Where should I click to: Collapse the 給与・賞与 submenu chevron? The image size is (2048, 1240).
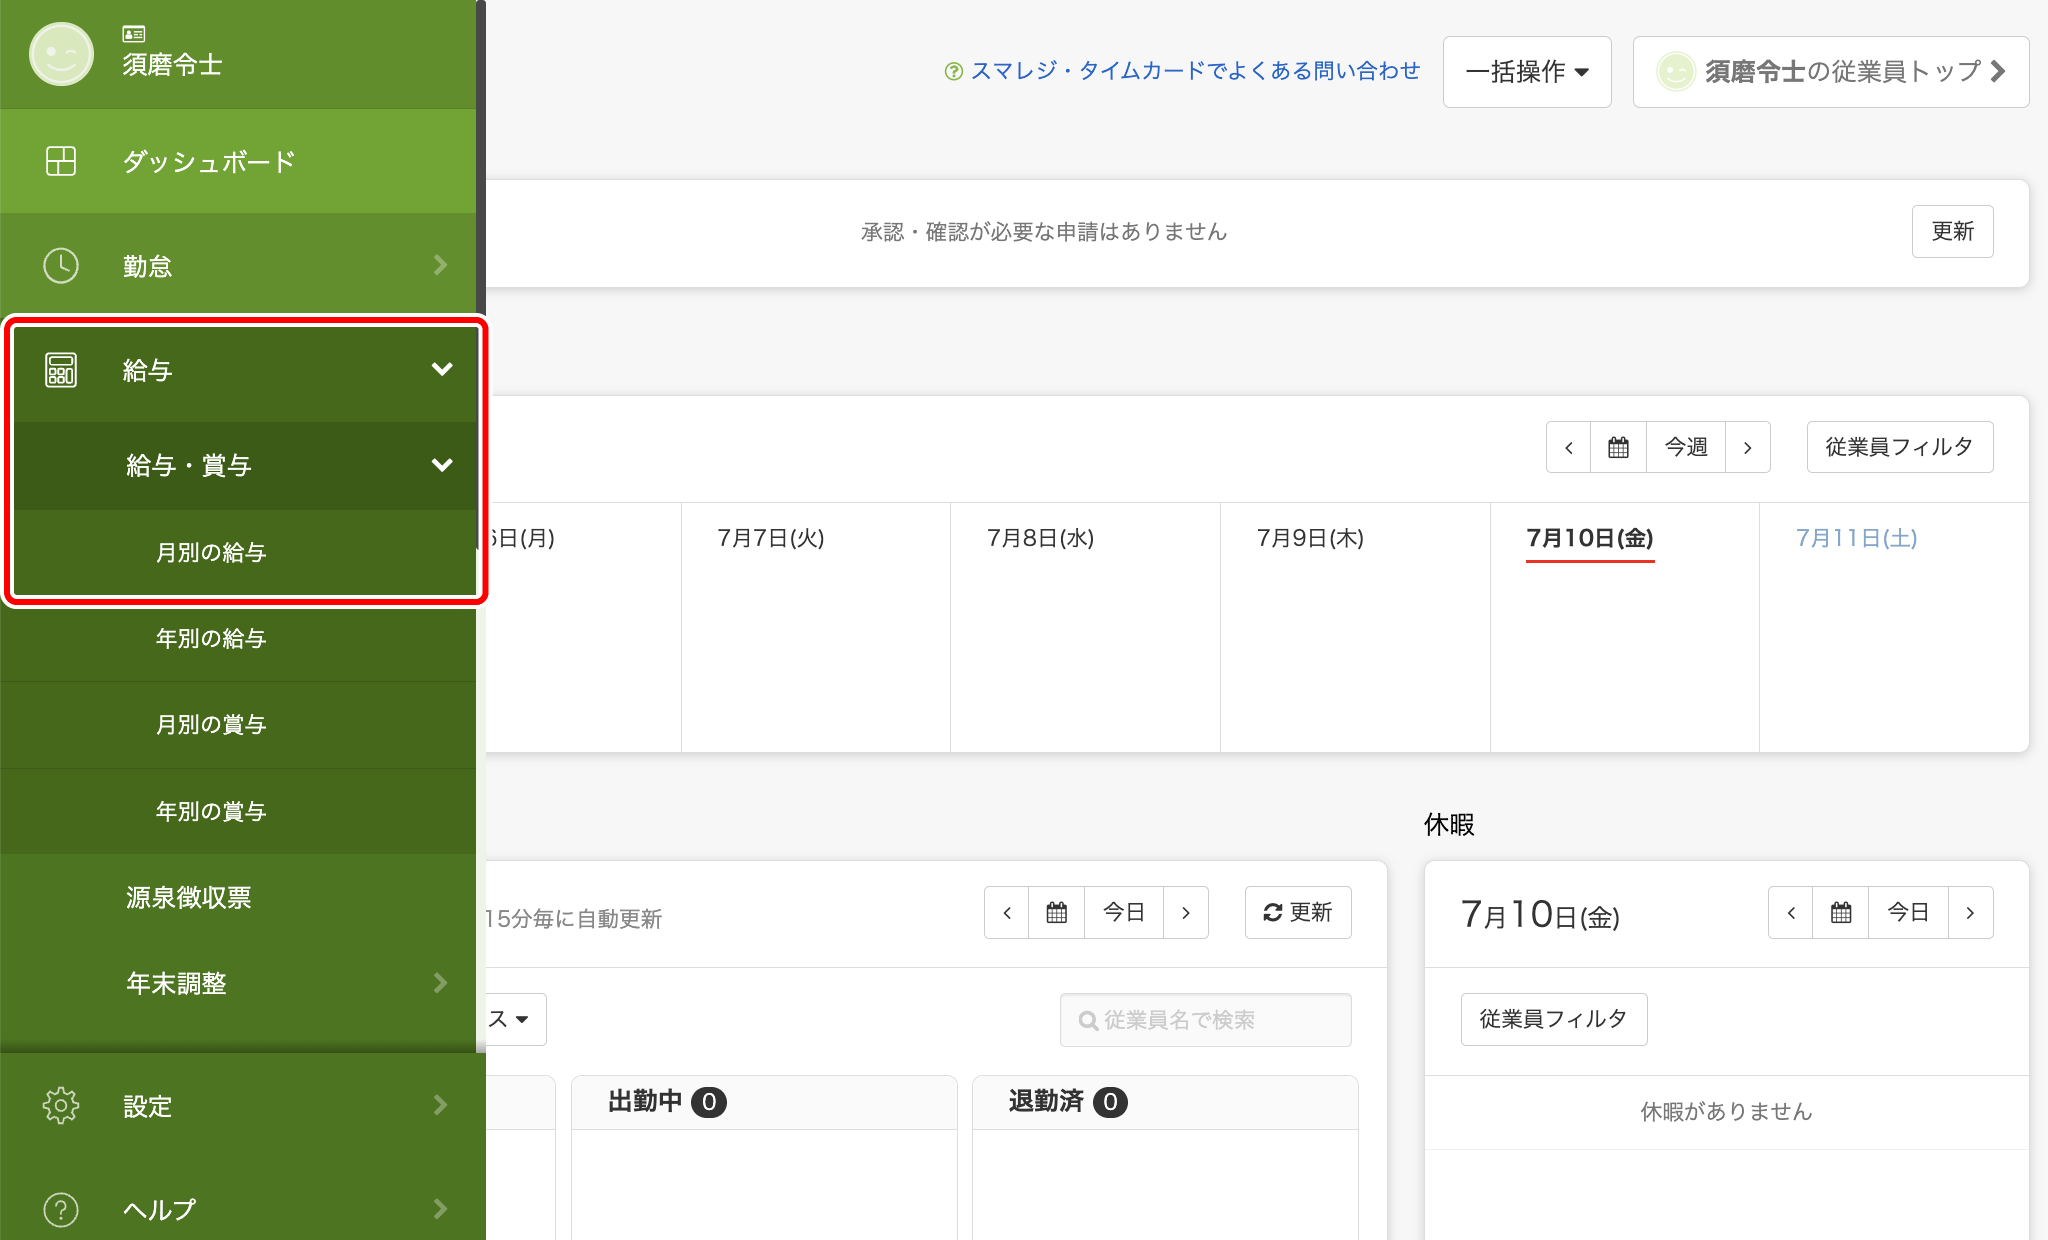(x=442, y=465)
